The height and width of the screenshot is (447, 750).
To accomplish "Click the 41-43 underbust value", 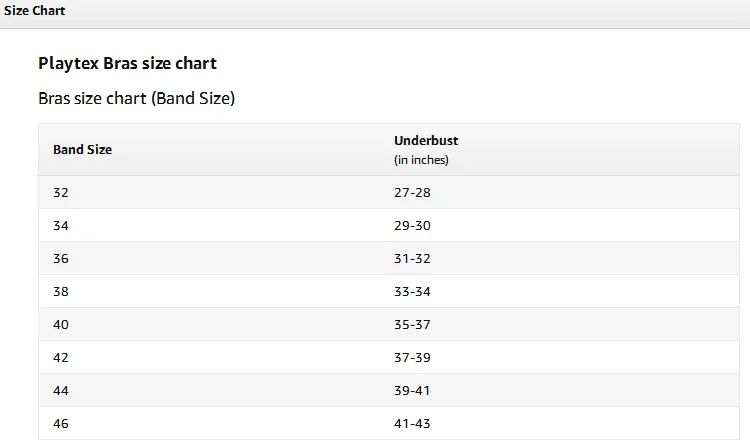I will click(x=412, y=423).
